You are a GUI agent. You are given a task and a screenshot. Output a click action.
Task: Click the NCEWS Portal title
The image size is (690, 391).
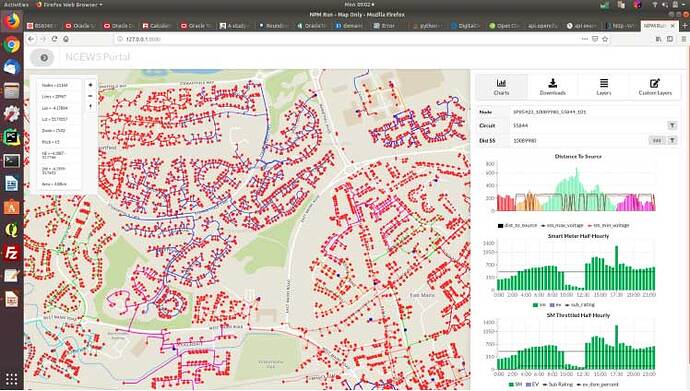pyautogui.click(x=97, y=57)
